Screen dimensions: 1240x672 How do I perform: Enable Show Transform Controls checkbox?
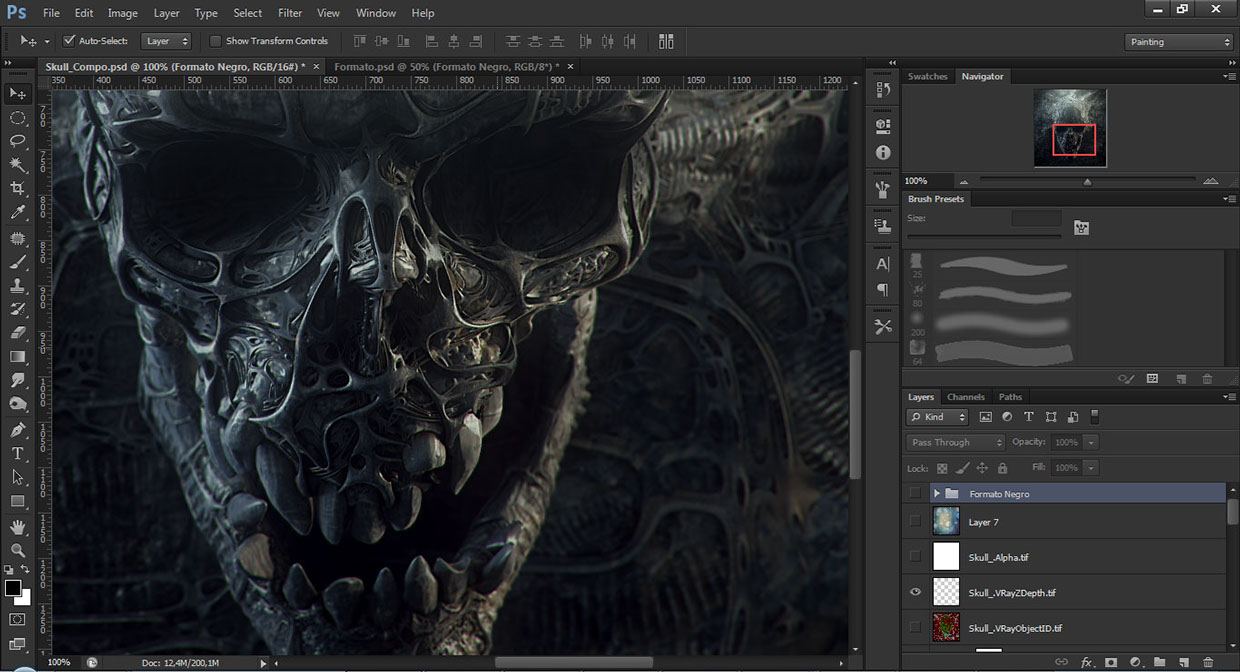215,41
